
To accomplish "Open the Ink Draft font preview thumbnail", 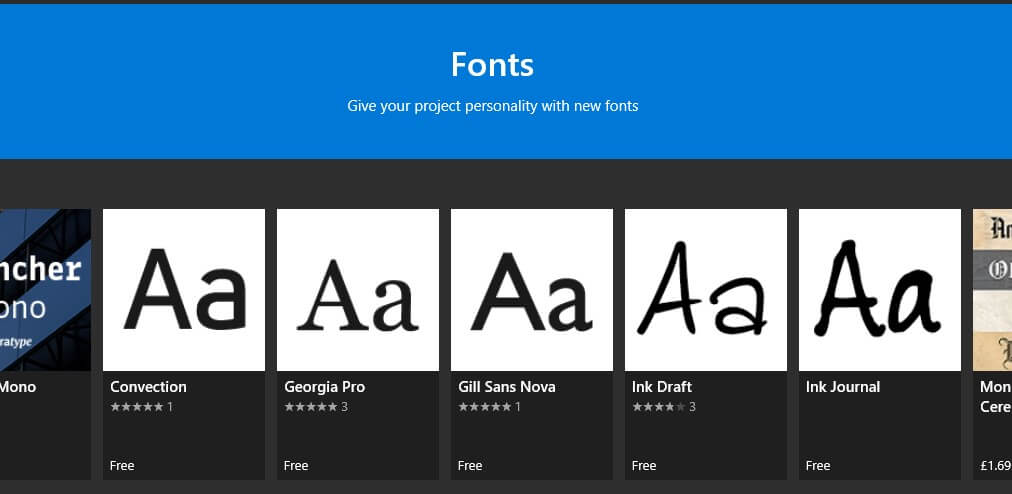I will point(705,290).
